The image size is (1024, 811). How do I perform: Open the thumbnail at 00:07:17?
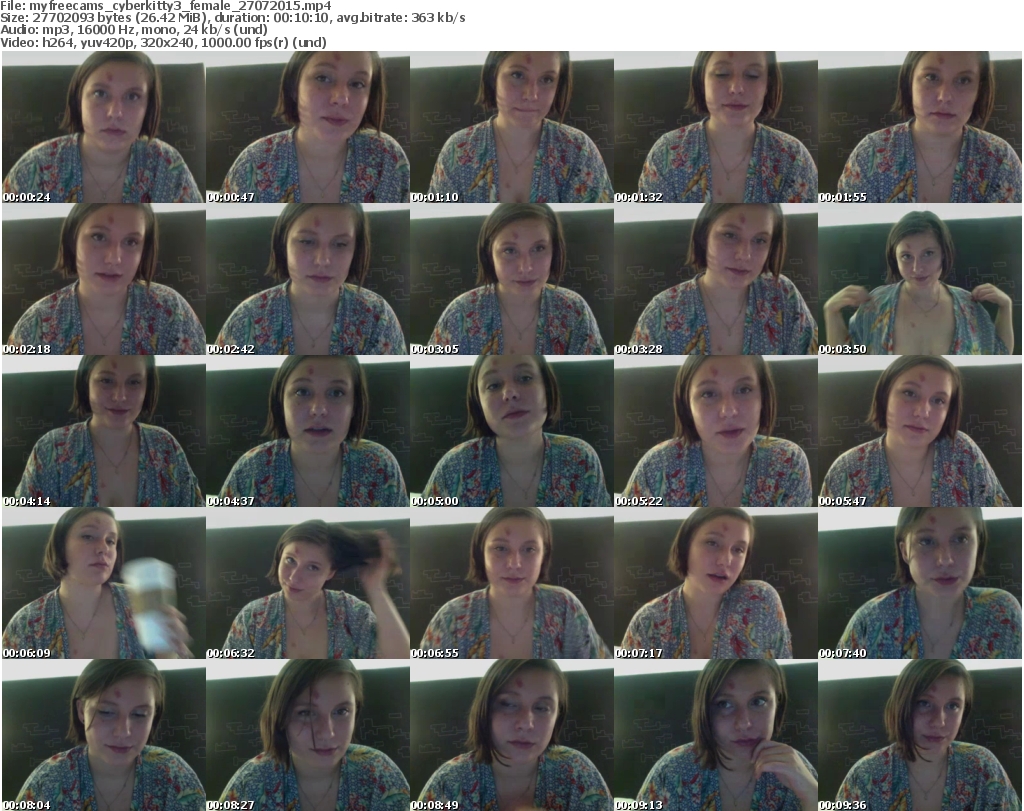coord(716,583)
